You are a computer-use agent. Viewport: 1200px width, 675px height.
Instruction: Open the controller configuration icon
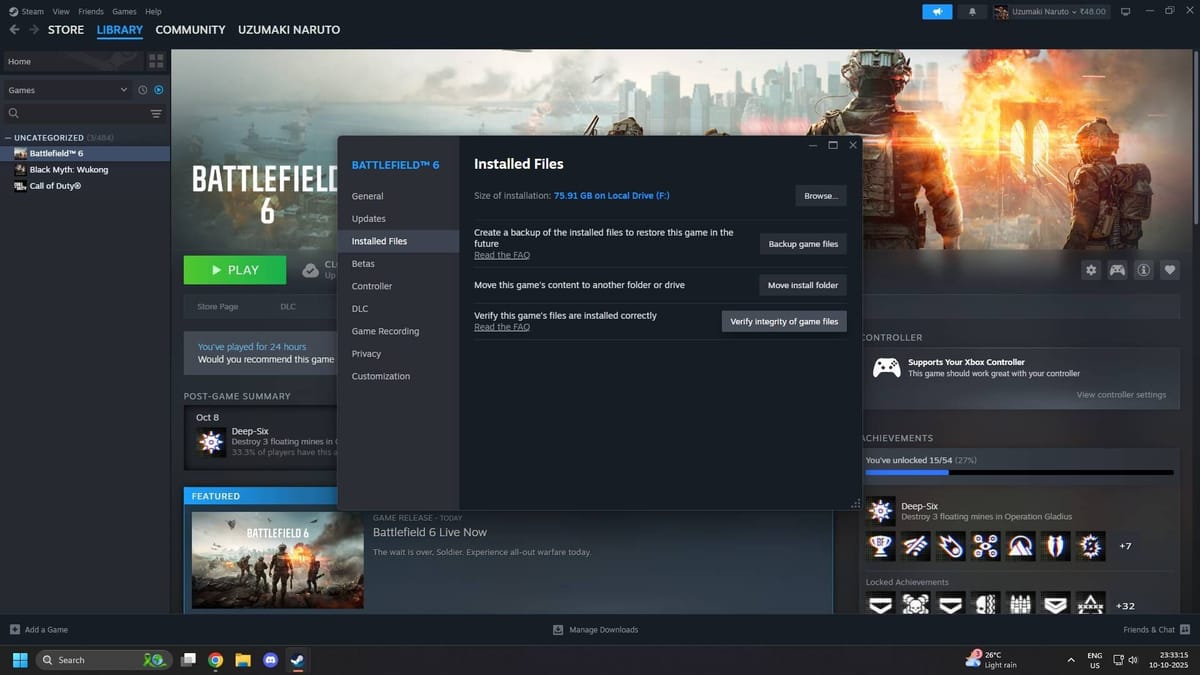1117,269
